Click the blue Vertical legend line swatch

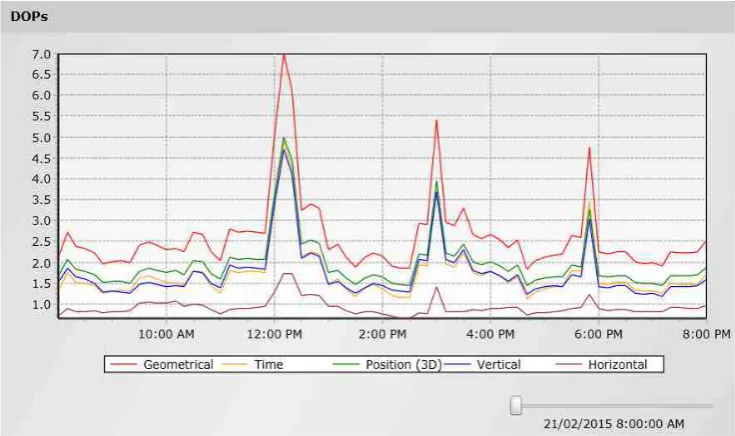point(457,365)
